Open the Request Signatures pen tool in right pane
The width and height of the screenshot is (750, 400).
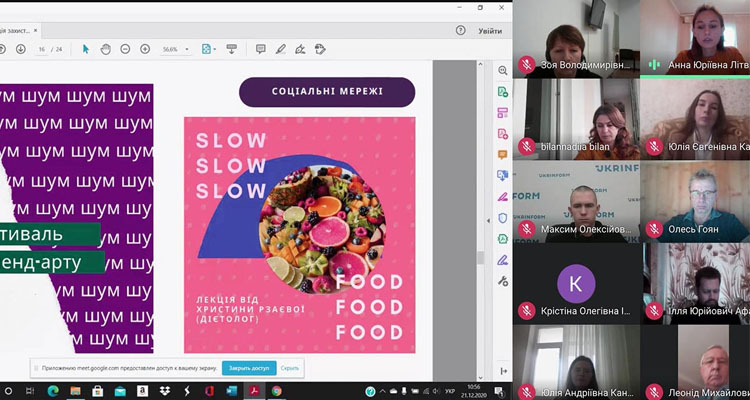pos(503,260)
